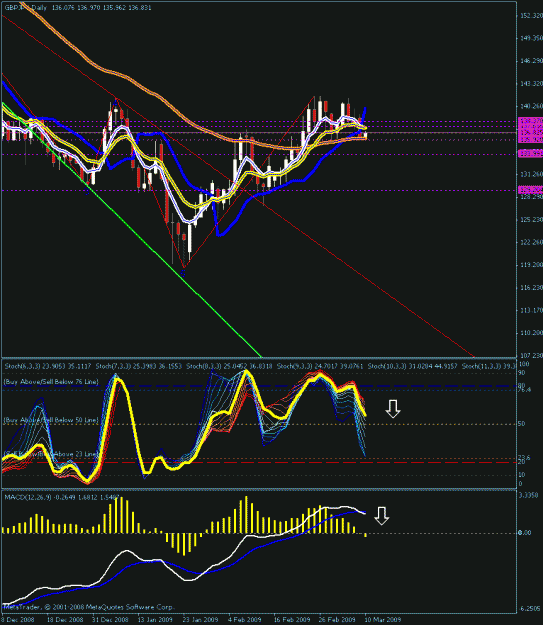Select the 90 stochastic scale value
The image size is (543, 625).
(x=521, y=373)
